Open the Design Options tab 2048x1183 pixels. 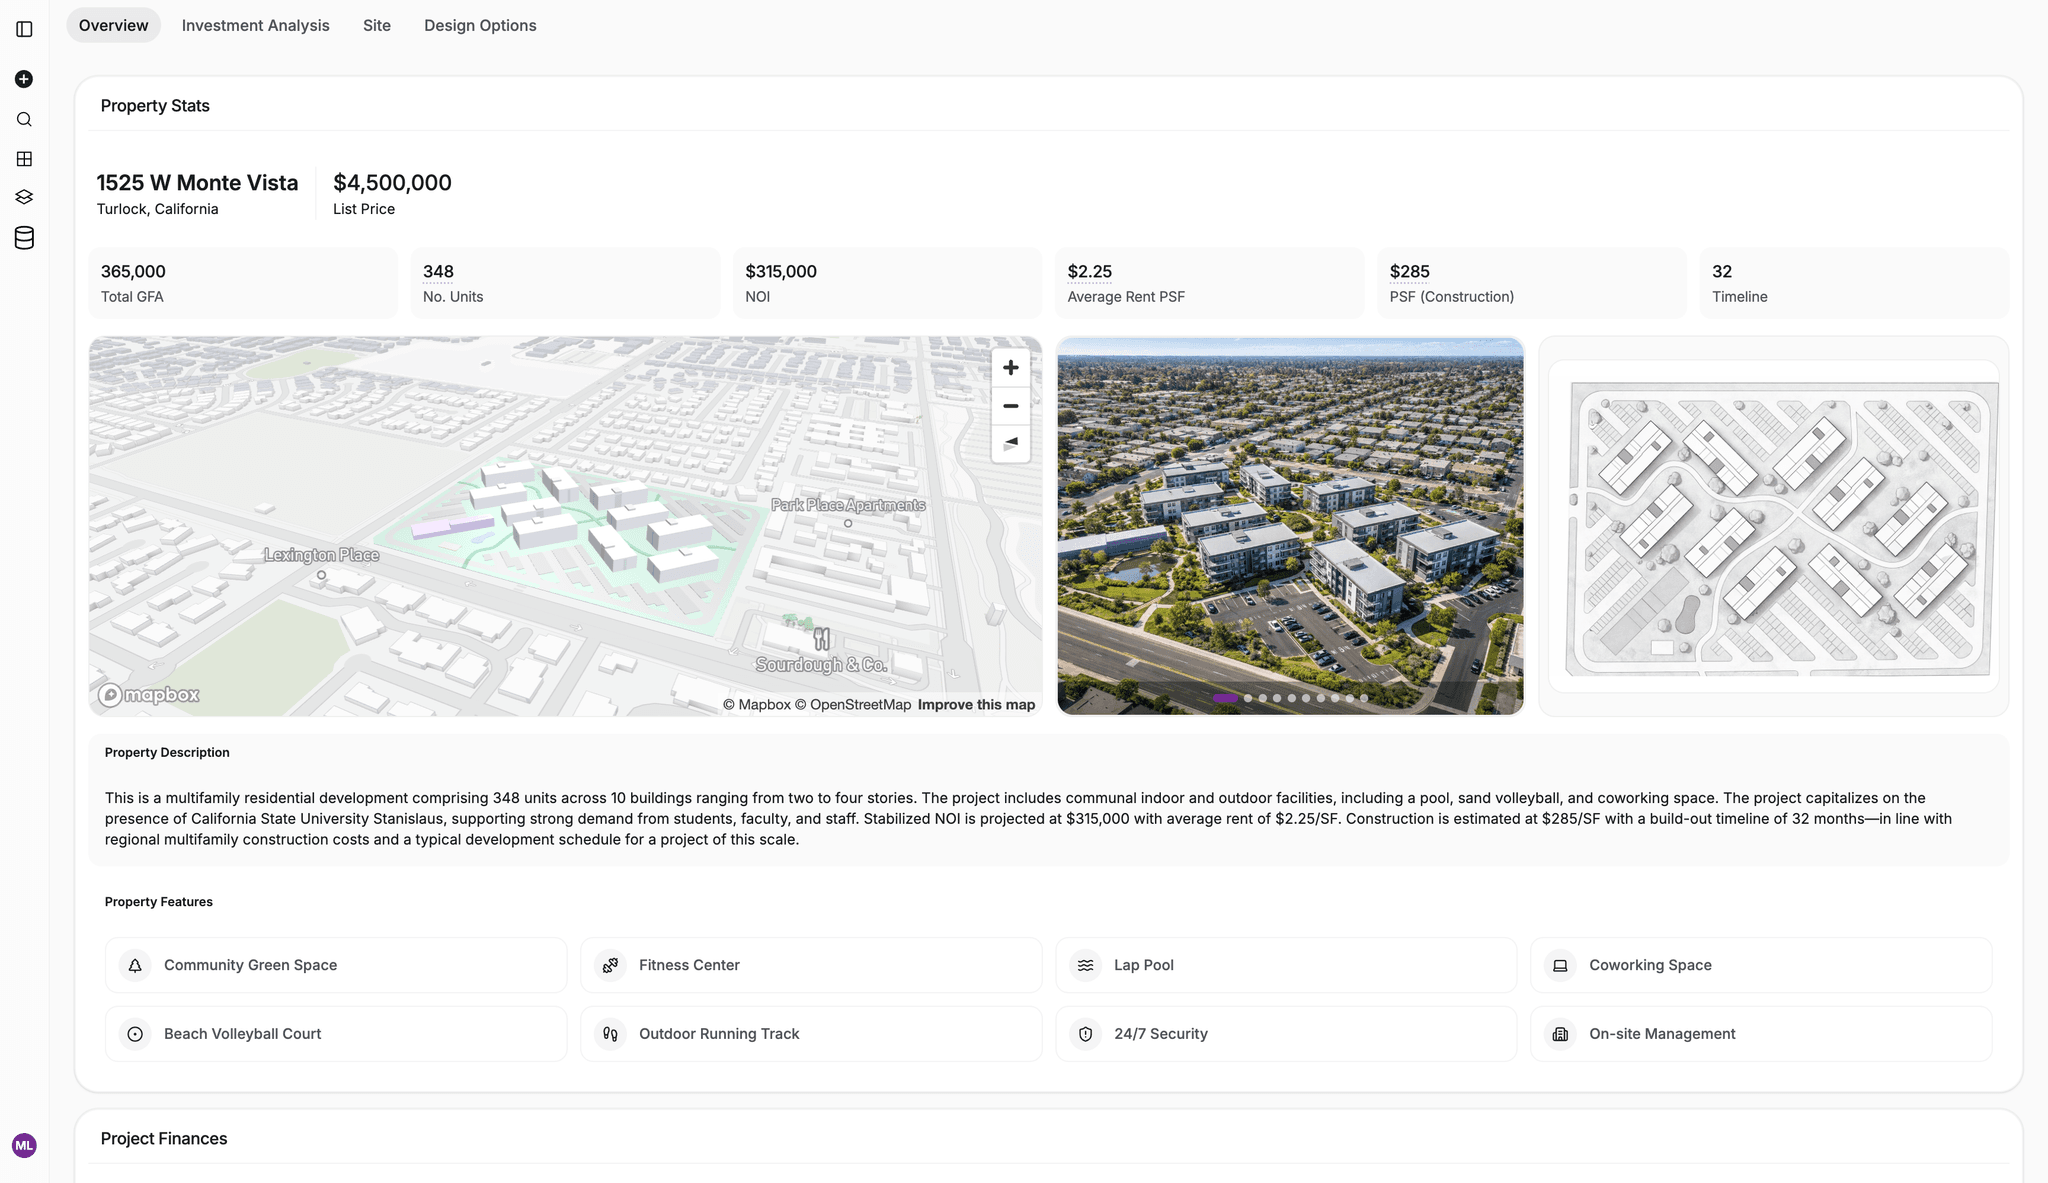(480, 25)
